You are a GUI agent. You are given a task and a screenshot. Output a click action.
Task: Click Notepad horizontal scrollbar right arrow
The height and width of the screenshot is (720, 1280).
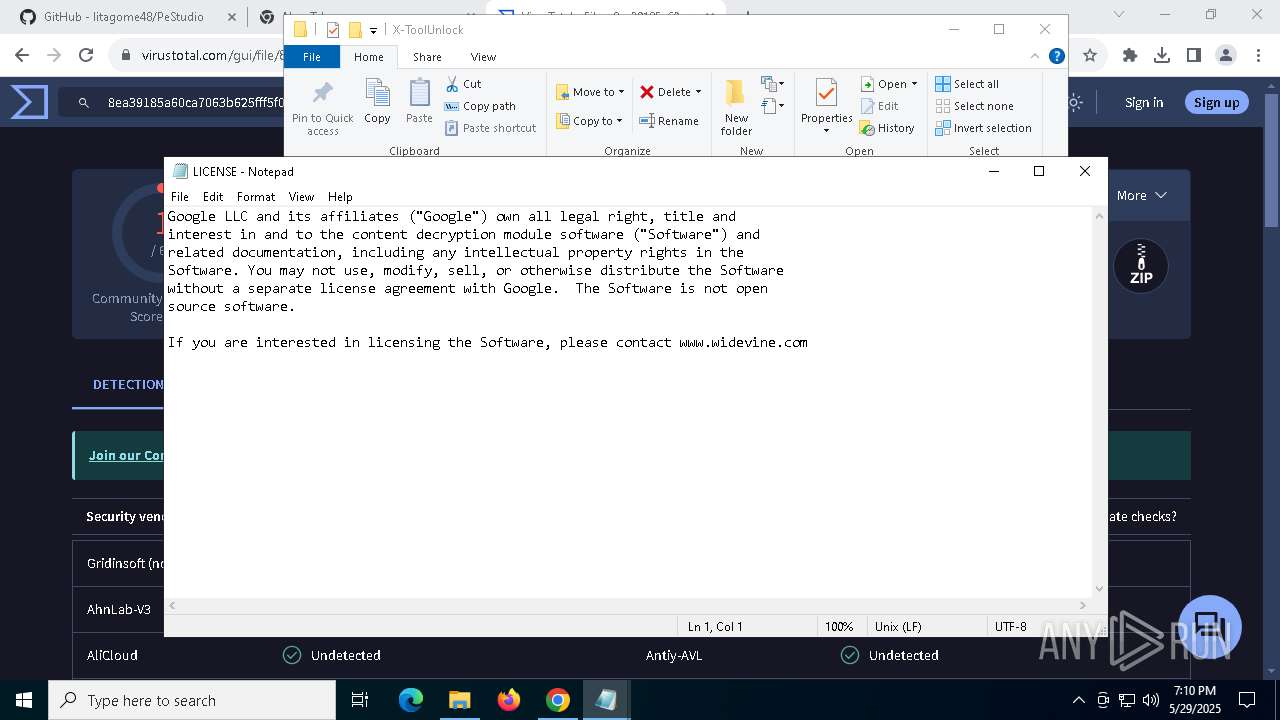click(1082, 605)
